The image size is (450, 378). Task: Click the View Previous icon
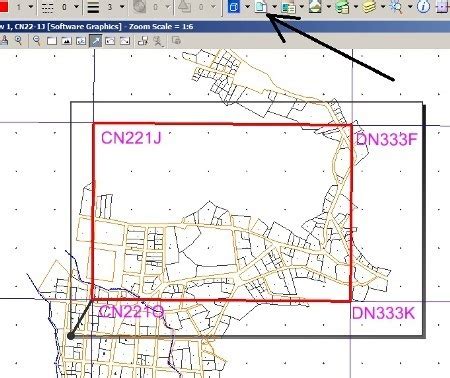coord(110,41)
